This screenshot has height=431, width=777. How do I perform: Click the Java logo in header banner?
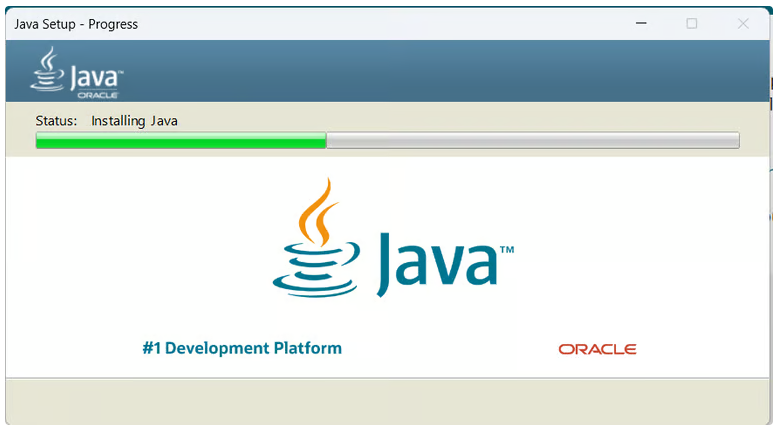point(76,73)
